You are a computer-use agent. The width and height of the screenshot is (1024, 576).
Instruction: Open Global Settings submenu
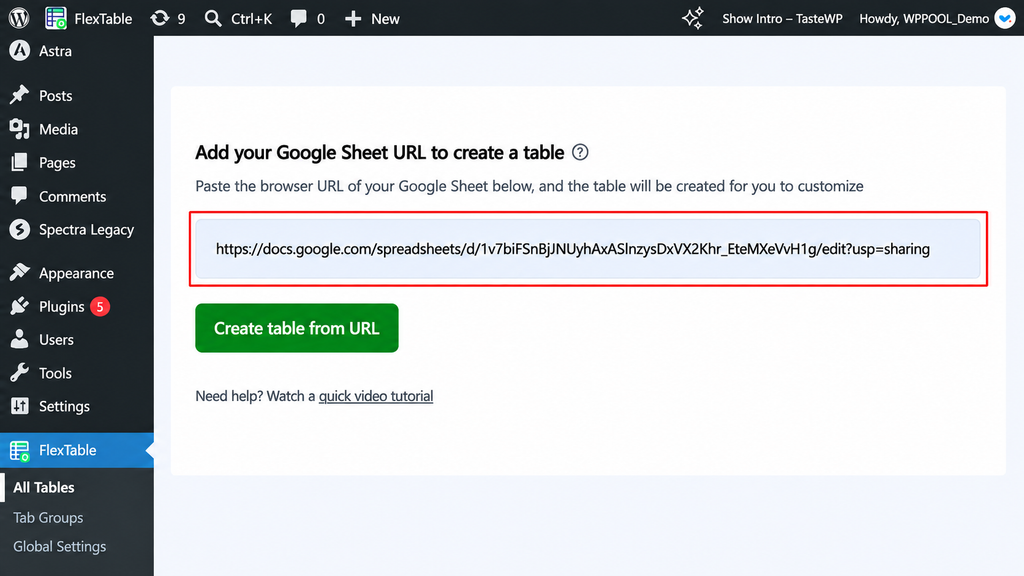59,546
